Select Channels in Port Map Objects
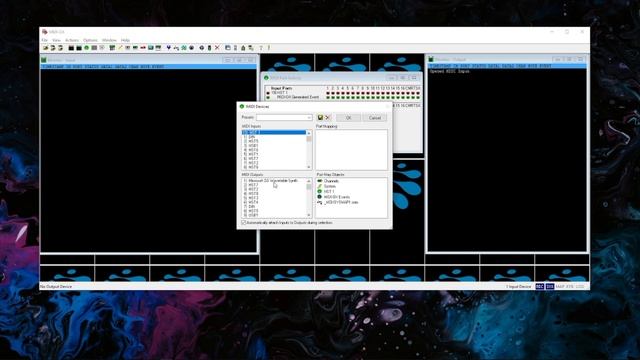 [331, 180]
